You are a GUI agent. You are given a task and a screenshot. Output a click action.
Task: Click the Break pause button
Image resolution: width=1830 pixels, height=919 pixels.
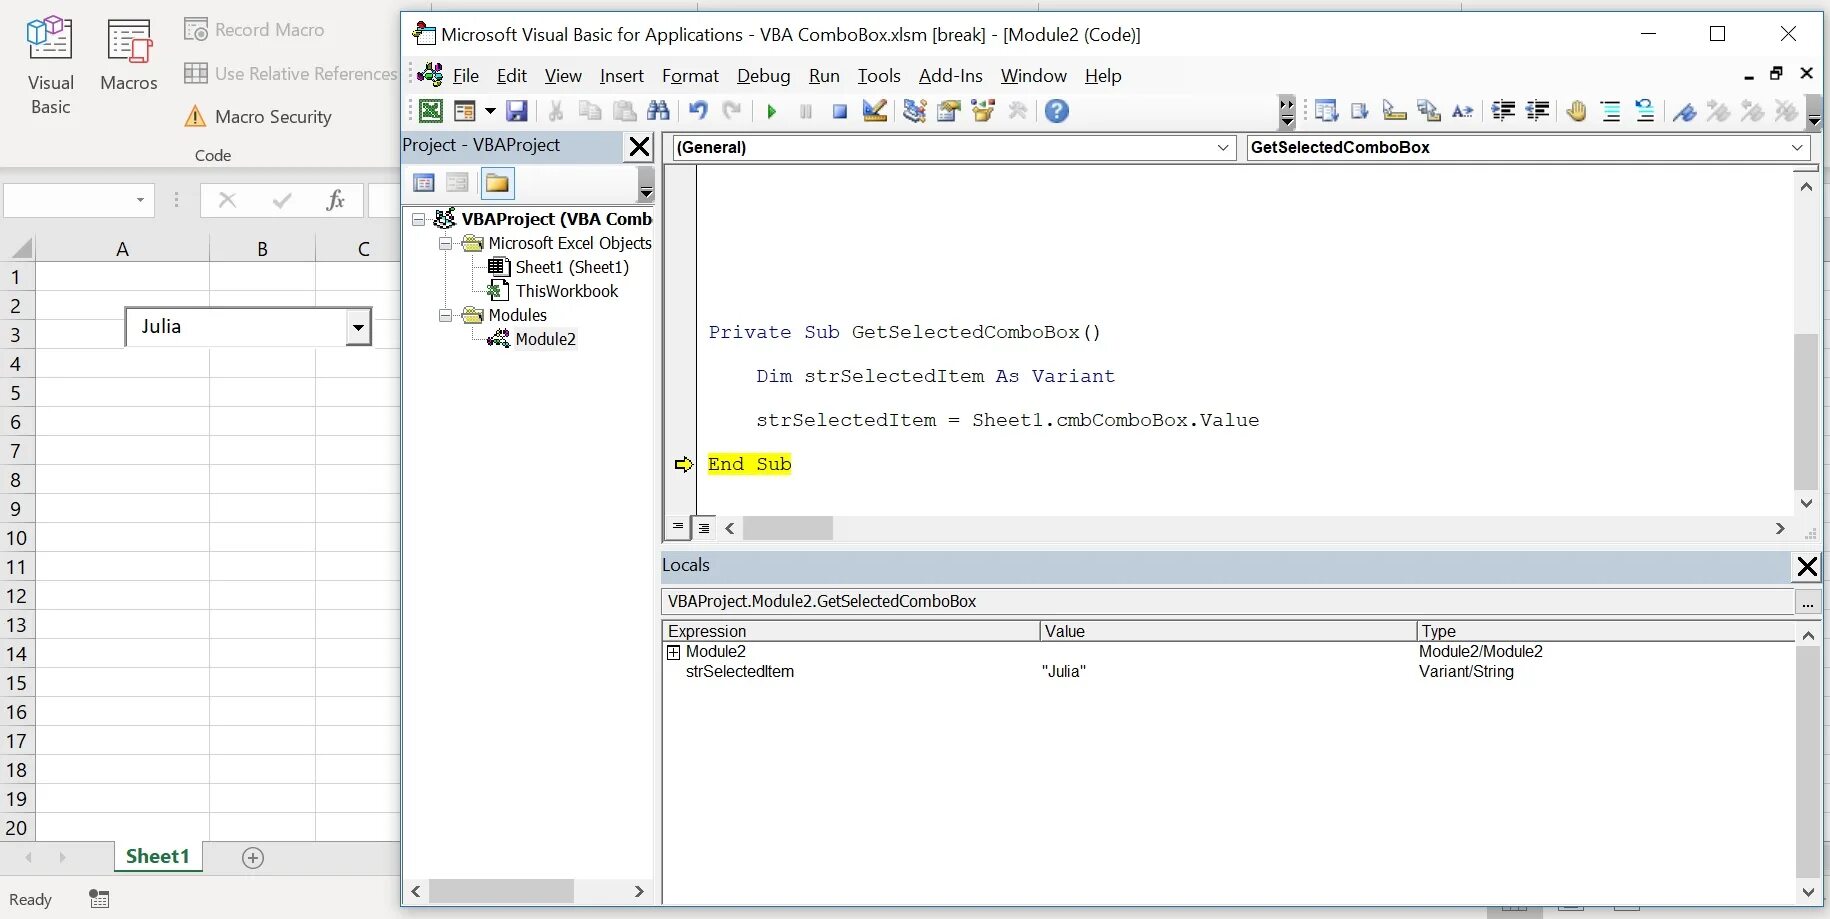(x=805, y=111)
